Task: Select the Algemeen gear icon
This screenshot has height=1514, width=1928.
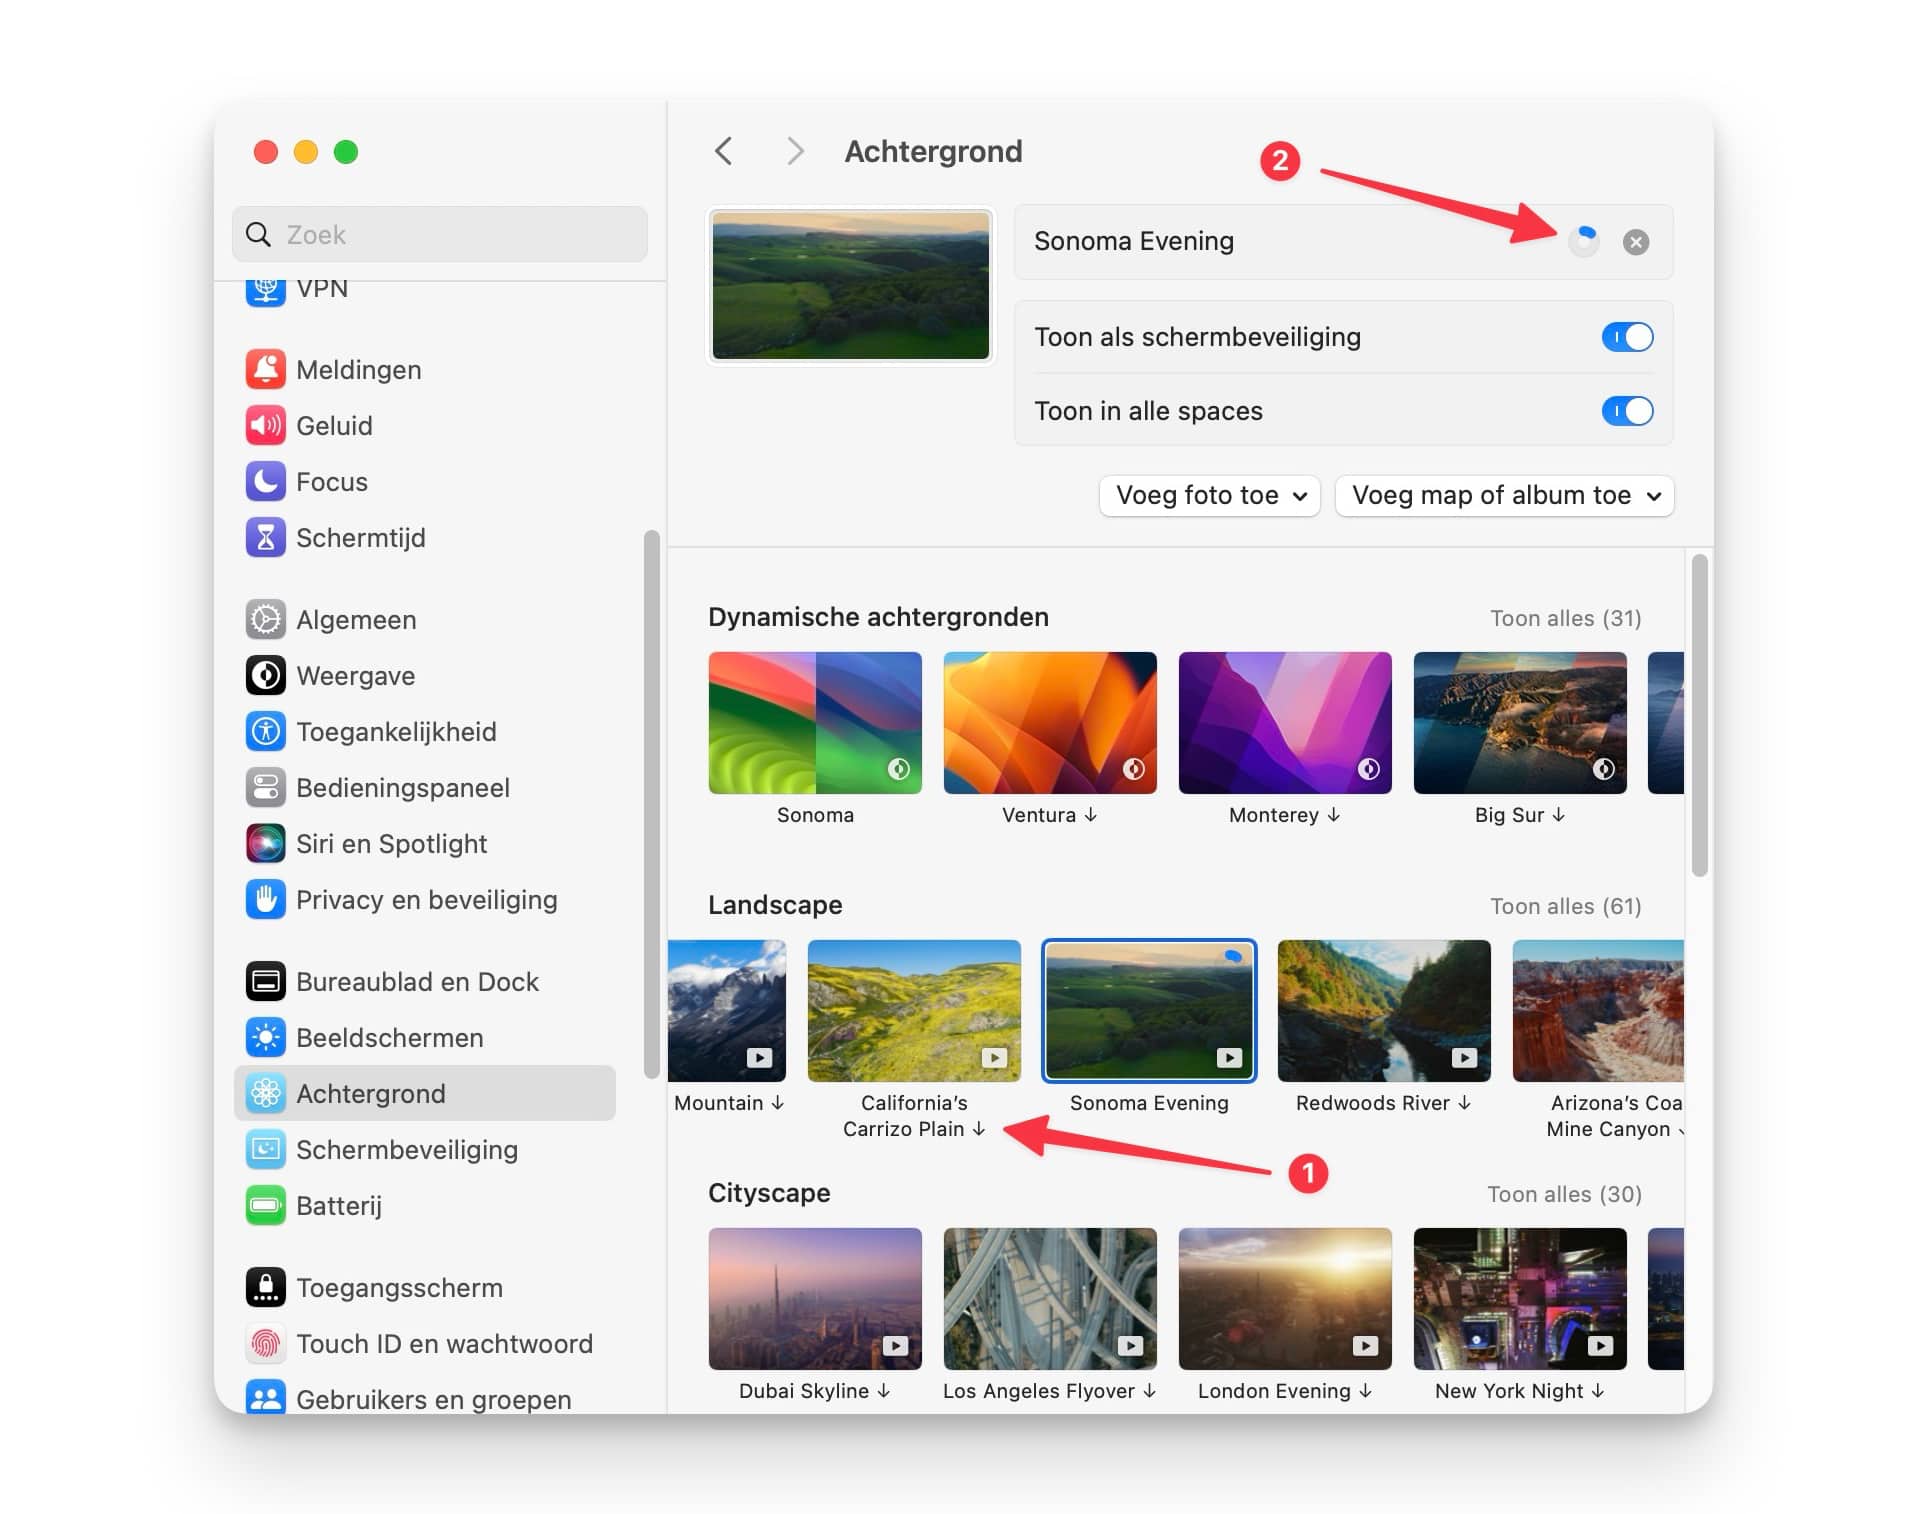Action: pyautogui.click(x=265, y=620)
